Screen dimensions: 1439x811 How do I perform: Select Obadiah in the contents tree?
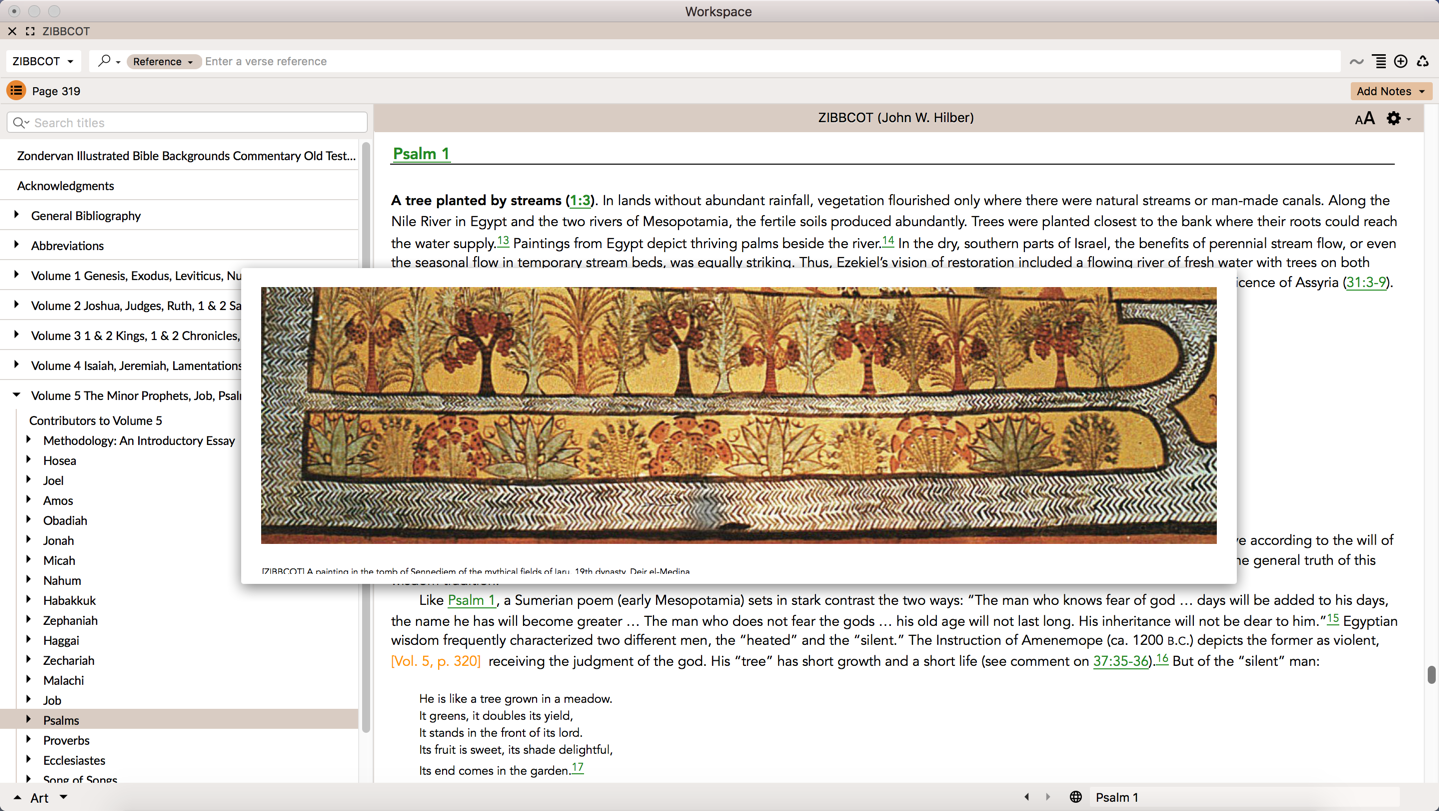click(x=65, y=521)
